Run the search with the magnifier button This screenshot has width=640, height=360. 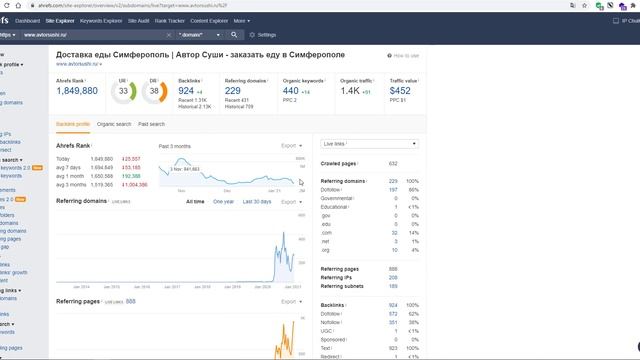pos(234,35)
